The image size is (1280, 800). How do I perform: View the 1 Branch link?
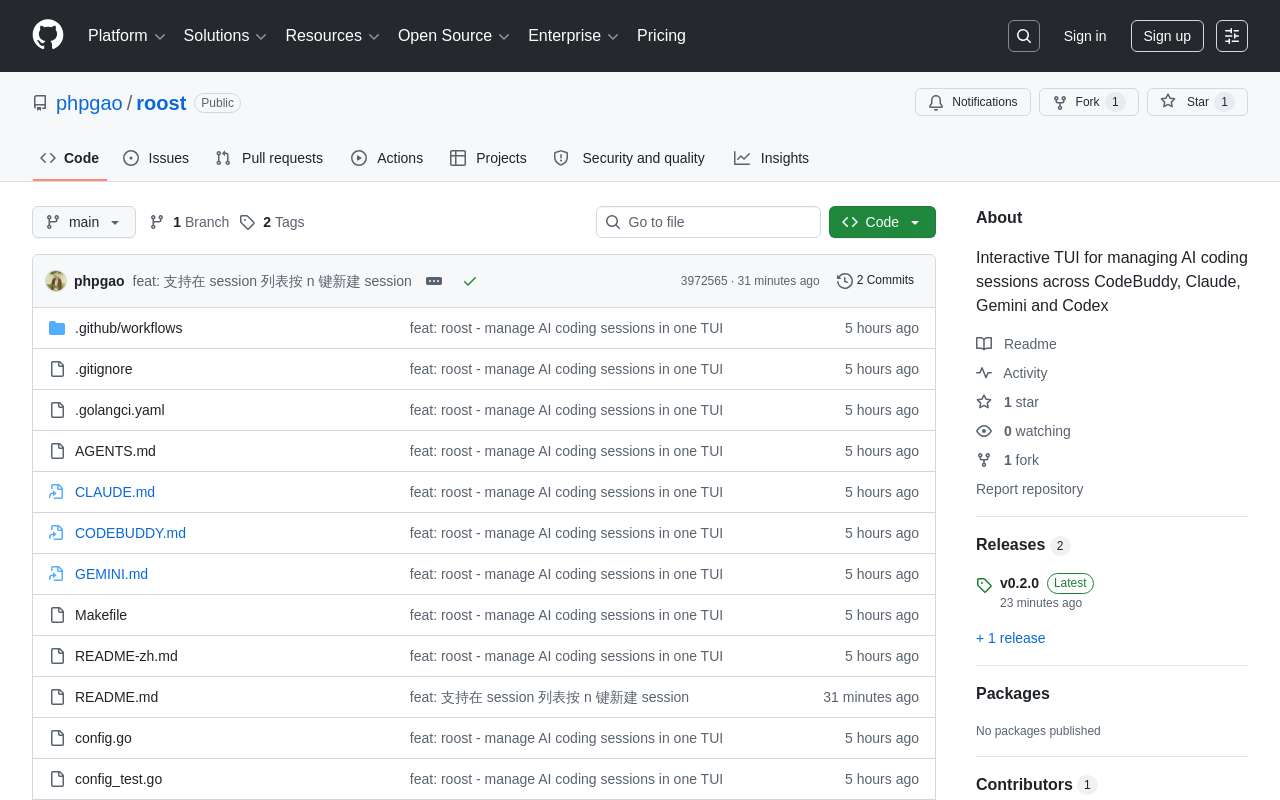coord(189,222)
